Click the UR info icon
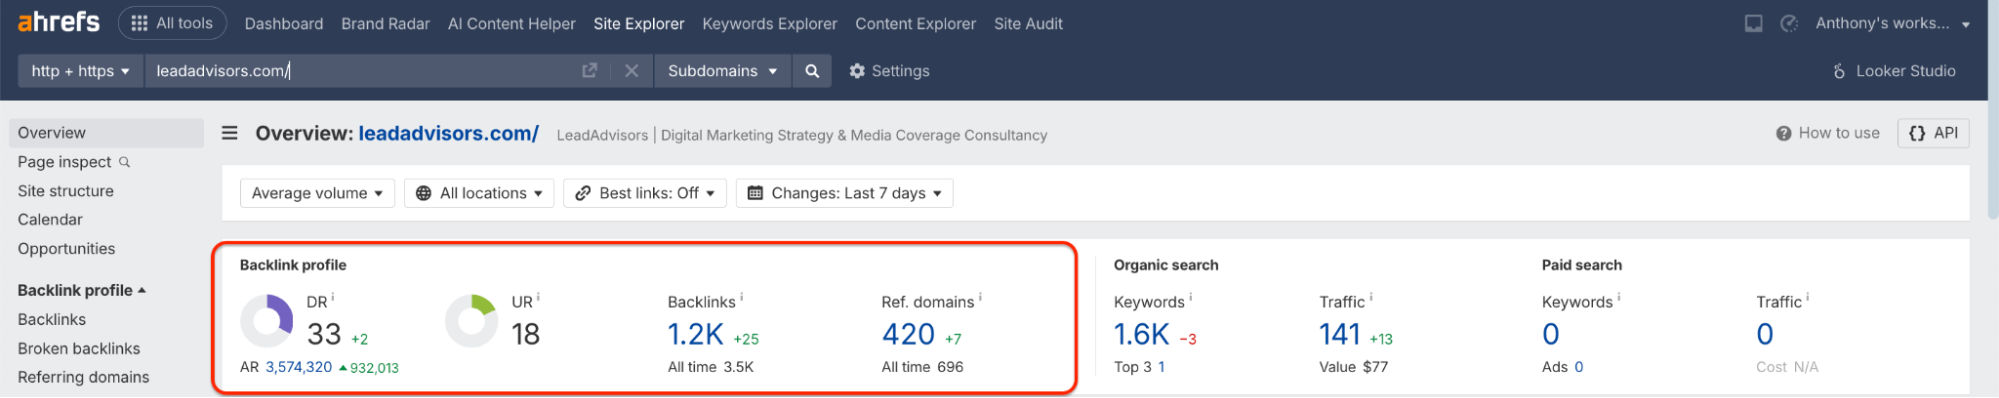Screen dimensions: 1999x398 [x=538, y=297]
